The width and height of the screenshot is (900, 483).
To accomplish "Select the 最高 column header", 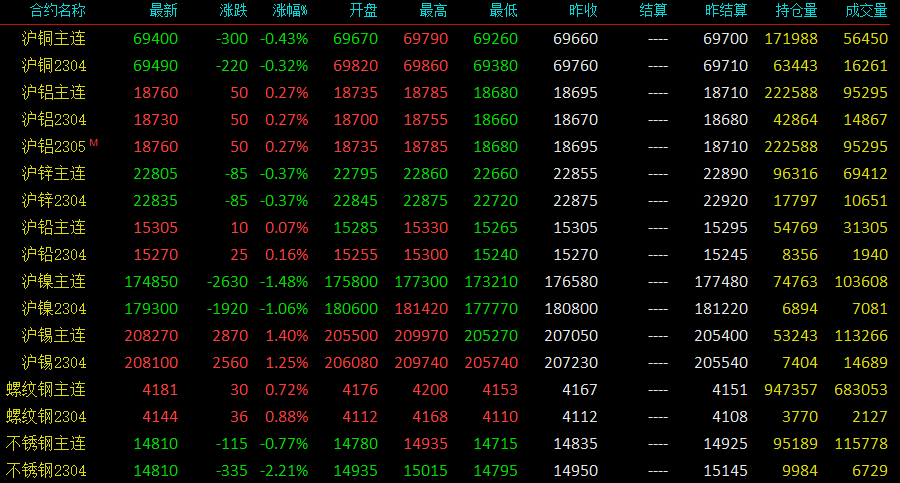I will 433,10.
